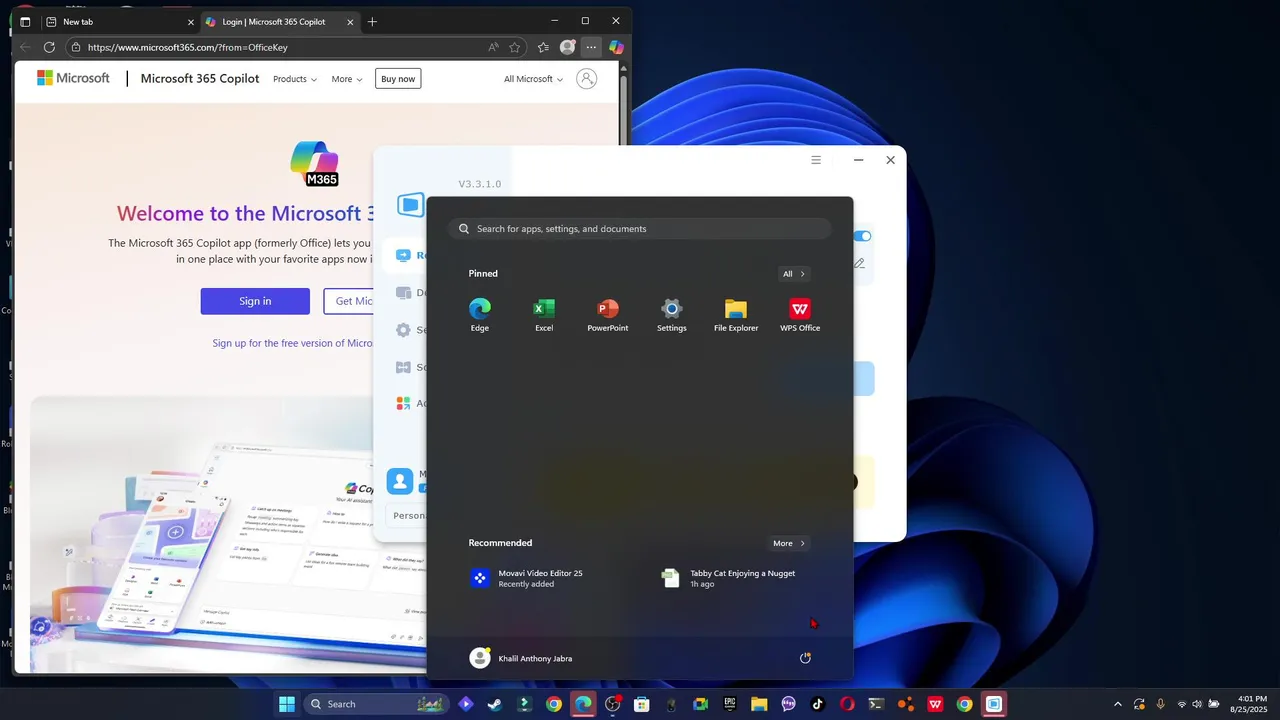The height and width of the screenshot is (720, 1280).
Task: Select Login Microsoft 365 Copilot tab
Action: tap(279, 21)
